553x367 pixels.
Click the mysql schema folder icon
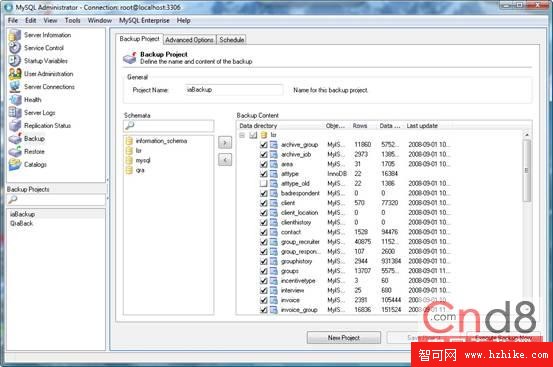129,160
